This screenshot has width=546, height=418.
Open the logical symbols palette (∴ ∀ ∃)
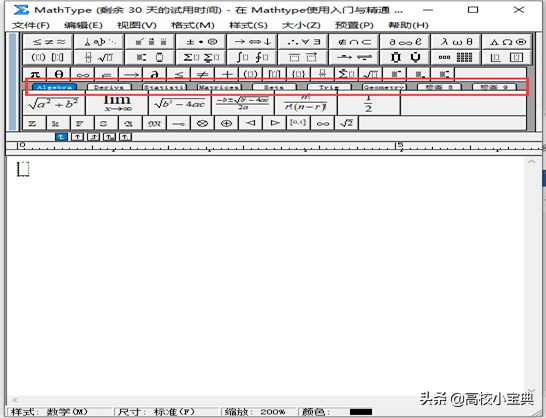coord(303,42)
